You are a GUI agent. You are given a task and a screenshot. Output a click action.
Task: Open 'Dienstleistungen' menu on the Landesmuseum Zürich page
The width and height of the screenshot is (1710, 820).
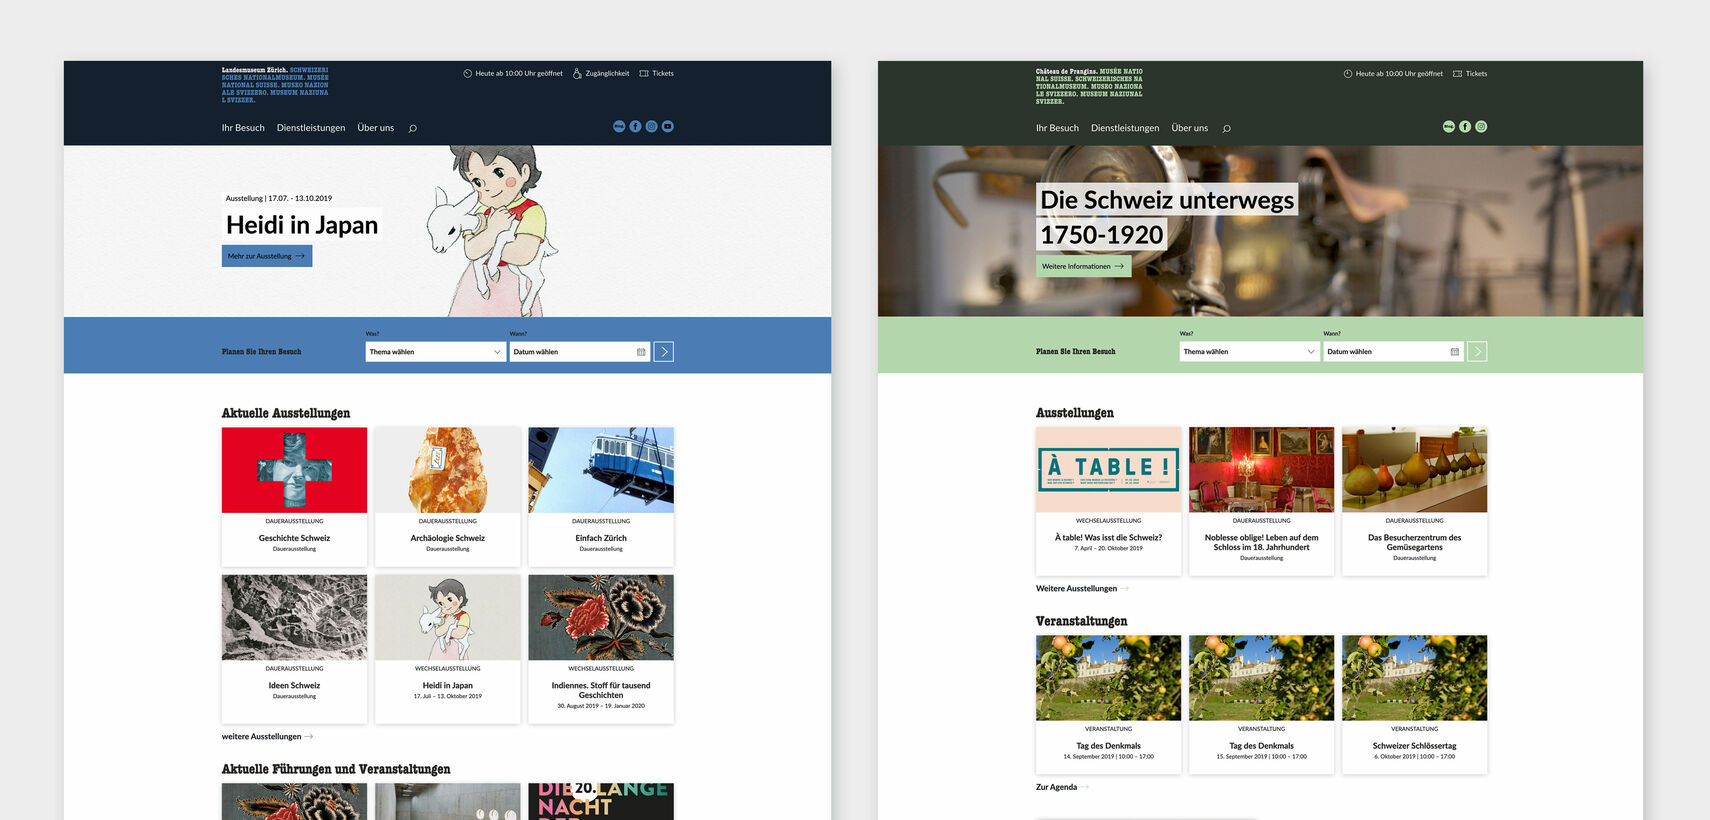click(311, 128)
